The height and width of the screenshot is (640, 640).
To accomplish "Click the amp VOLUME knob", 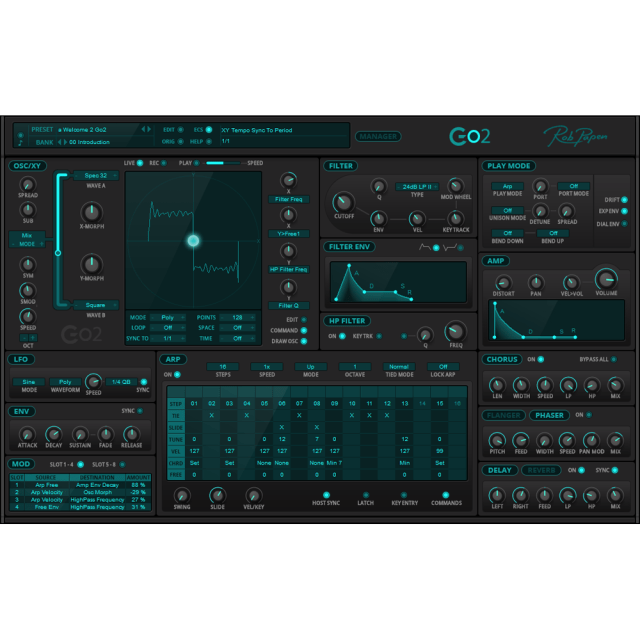I will (x=606, y=279).
